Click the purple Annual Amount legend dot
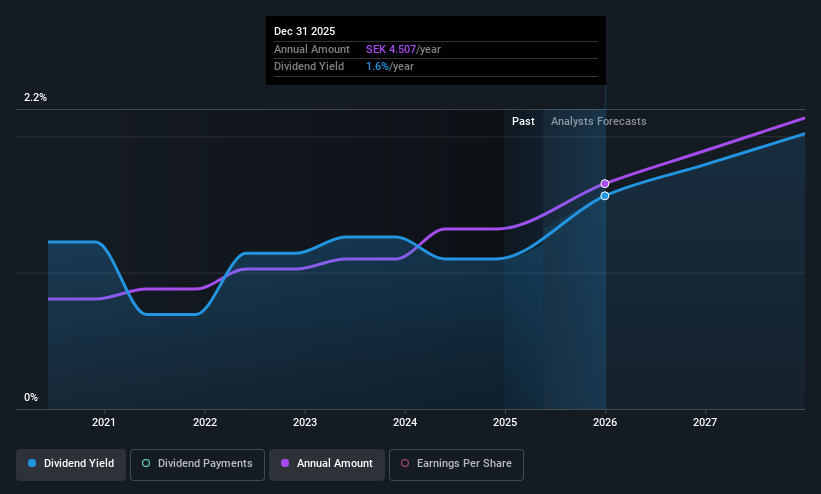The image size is (821, 494). pyautogui.click(x=285, y=464)
